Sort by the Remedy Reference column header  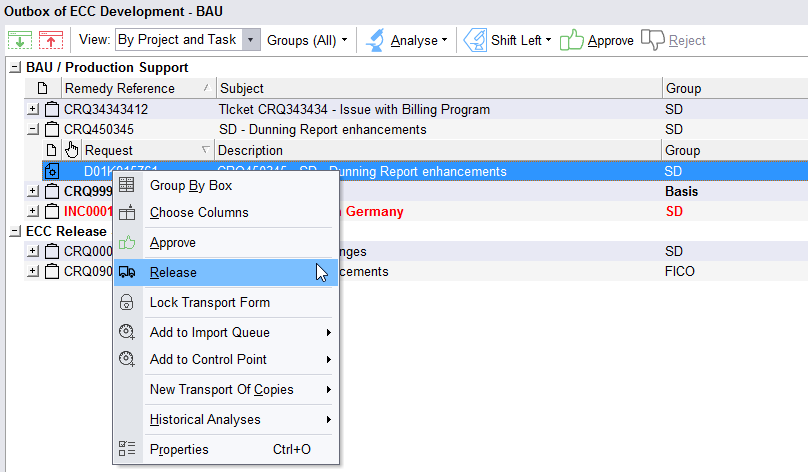click(119, 88)
